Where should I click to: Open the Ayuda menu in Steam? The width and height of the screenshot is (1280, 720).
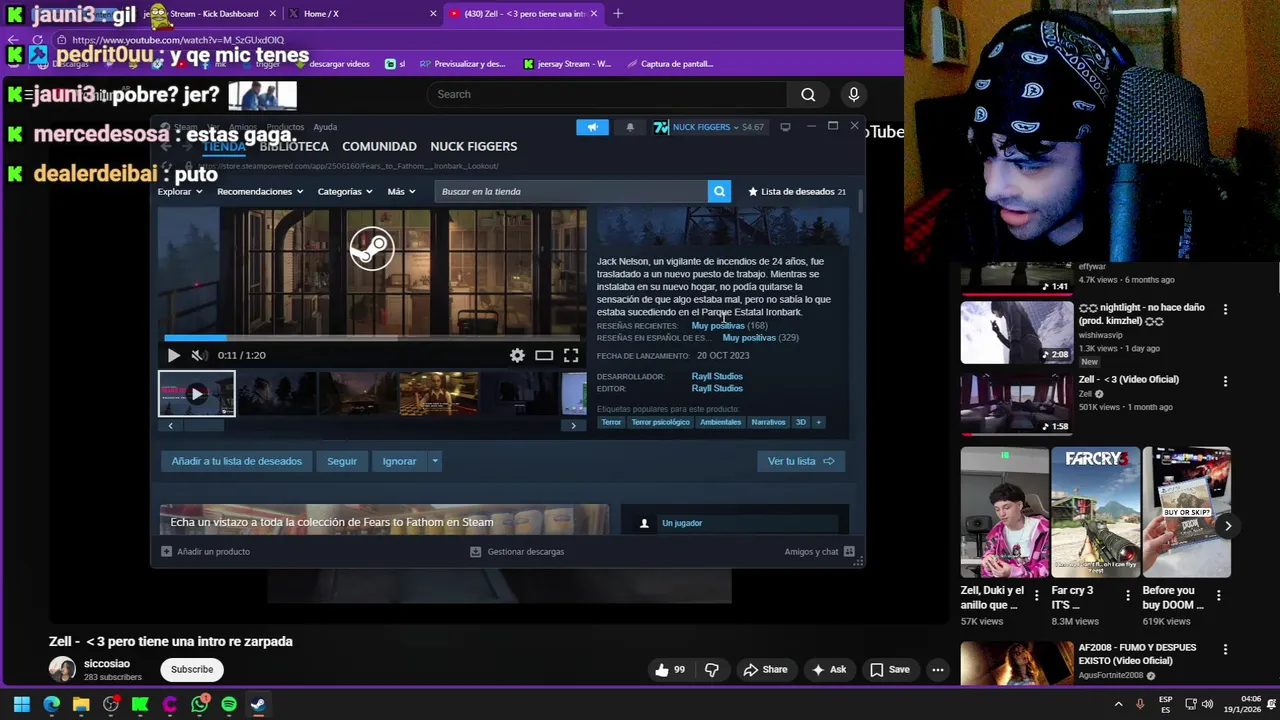tap(325, 127)
